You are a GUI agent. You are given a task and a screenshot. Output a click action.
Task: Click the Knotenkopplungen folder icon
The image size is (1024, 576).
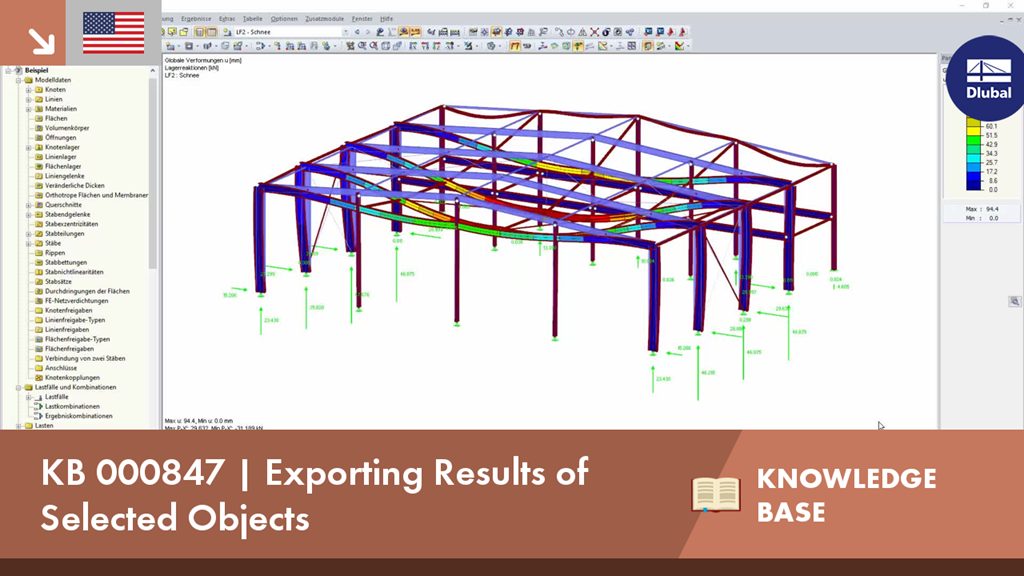click(x=39, y=377)
